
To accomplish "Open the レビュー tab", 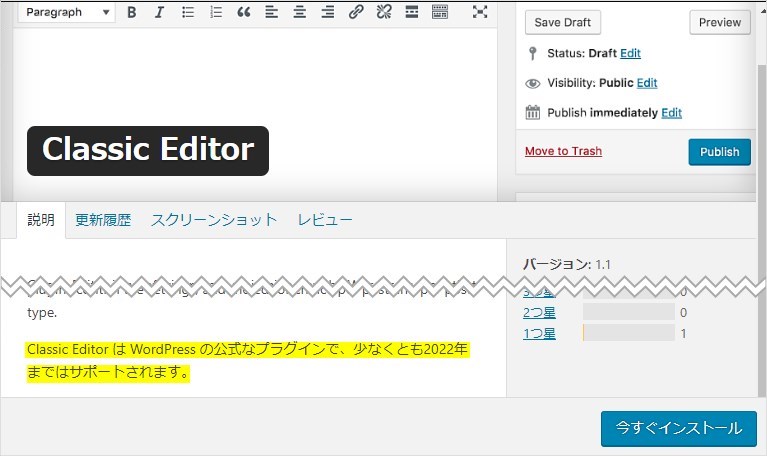I will (325, 220).
